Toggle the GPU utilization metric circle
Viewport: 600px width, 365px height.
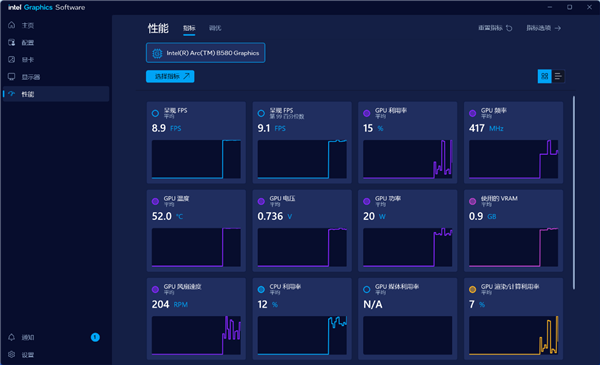tap(367, 113)
